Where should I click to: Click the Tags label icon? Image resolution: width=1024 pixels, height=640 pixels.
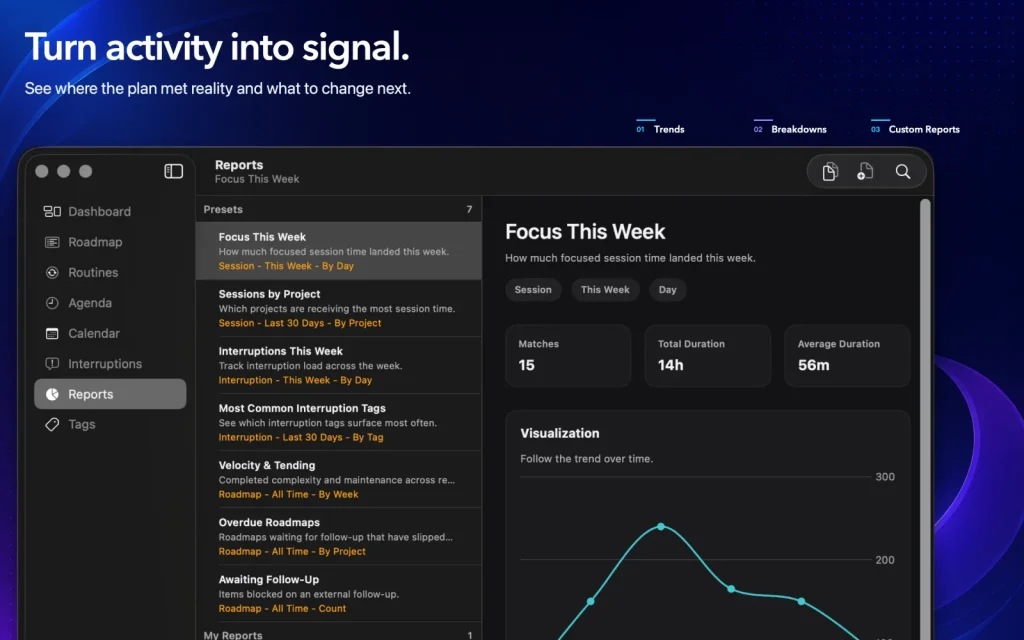coord(52,424)
